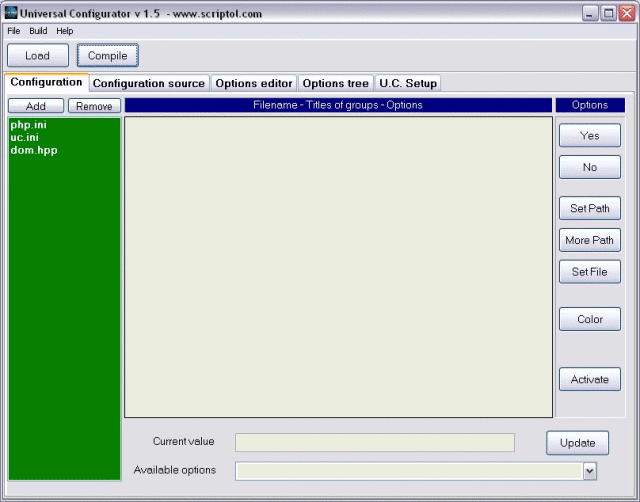Screen dimensions: 640x502
Task: Click the Set Path button
Action: [589, 209]
